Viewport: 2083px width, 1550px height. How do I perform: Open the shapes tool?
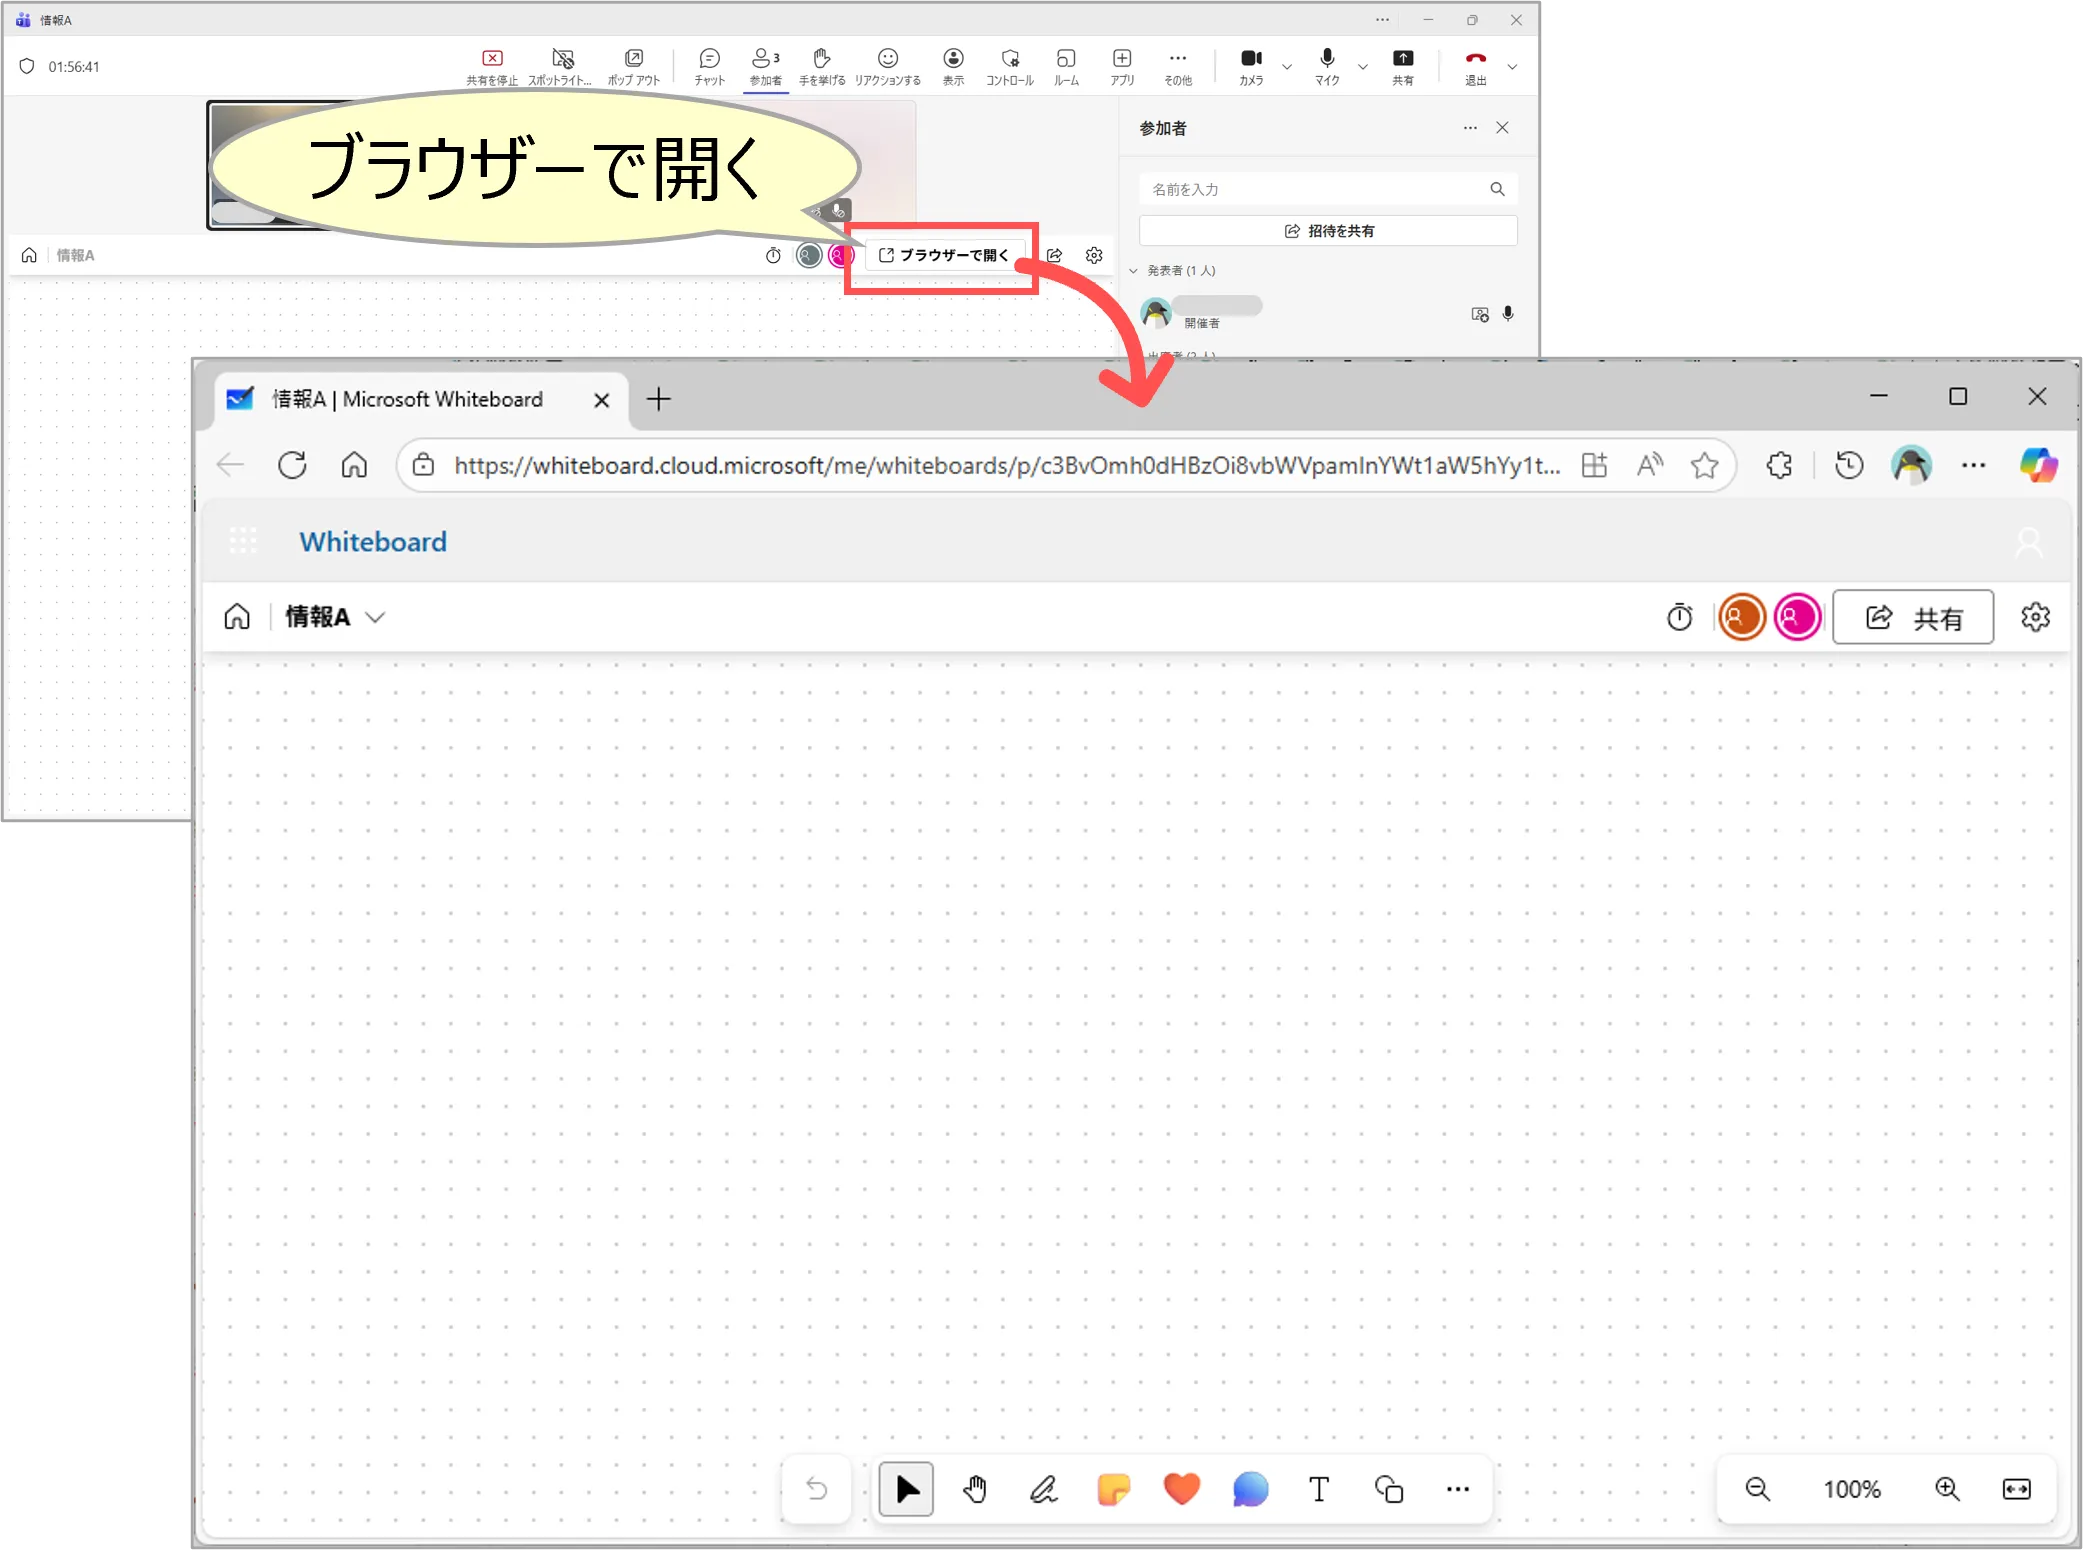coord(1389,1489)
